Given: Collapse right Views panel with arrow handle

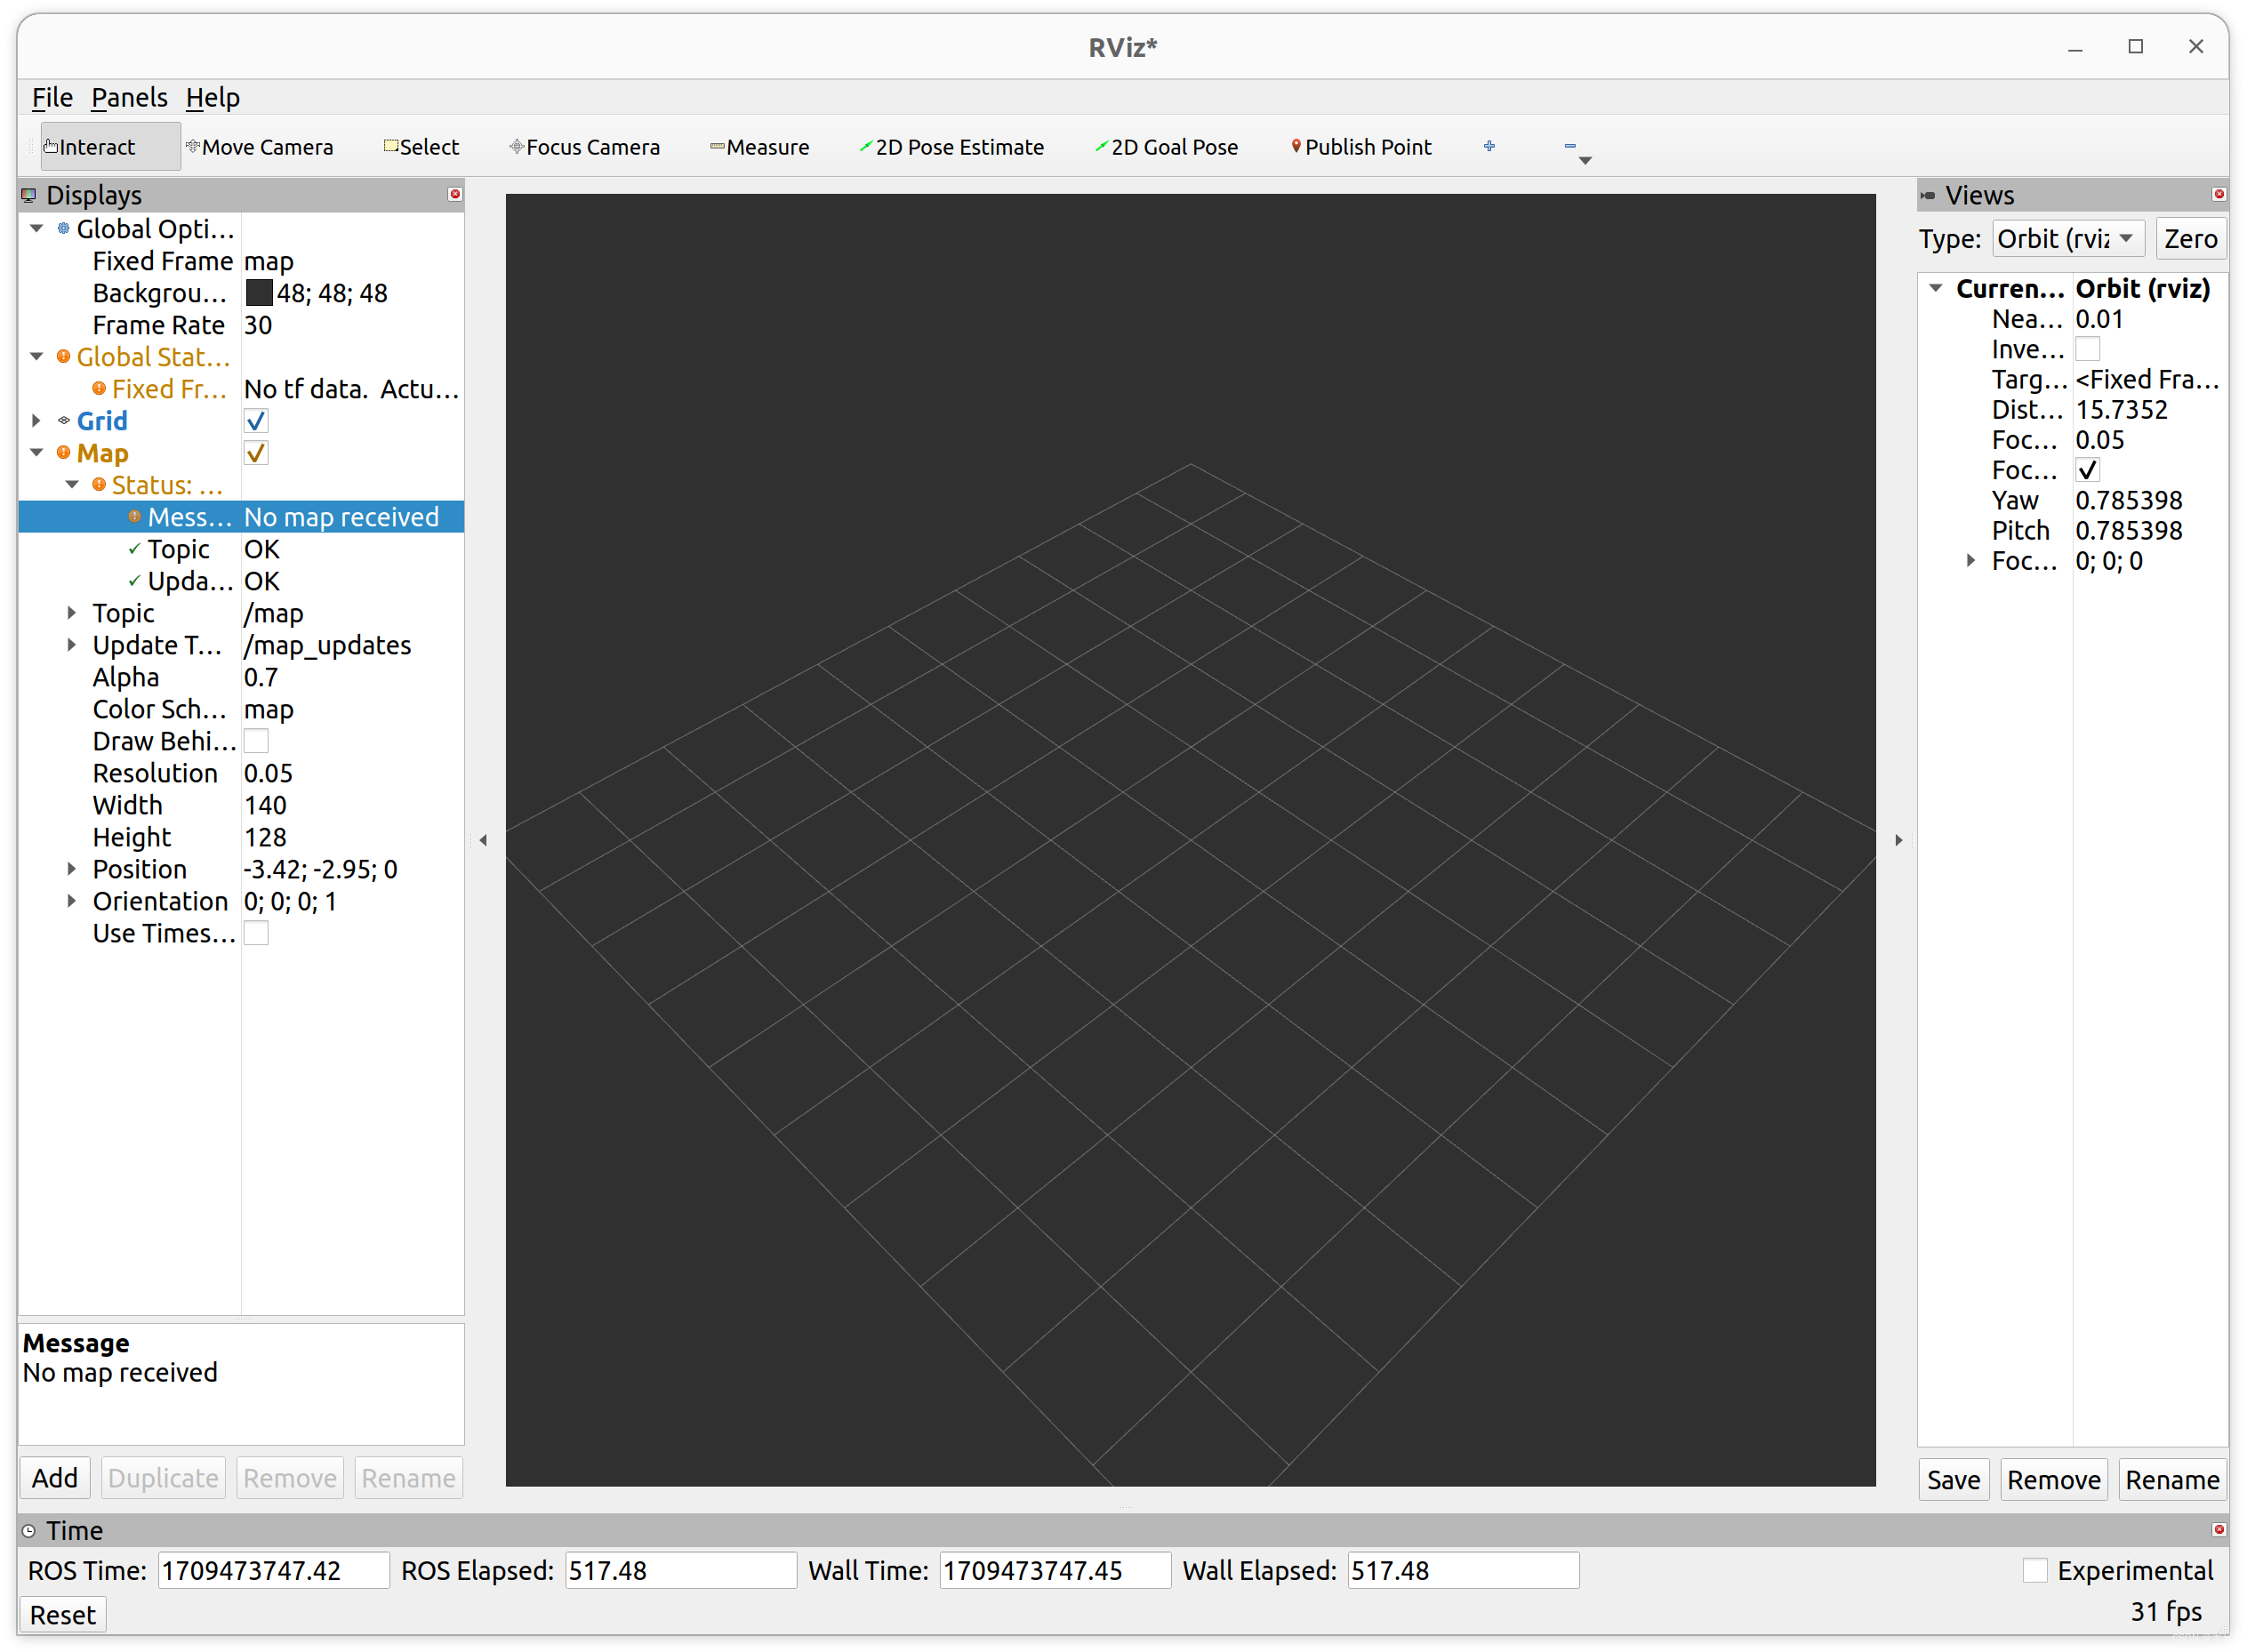Looking at the screenshot, I should pyautogui.click(x=1898, y=840).
